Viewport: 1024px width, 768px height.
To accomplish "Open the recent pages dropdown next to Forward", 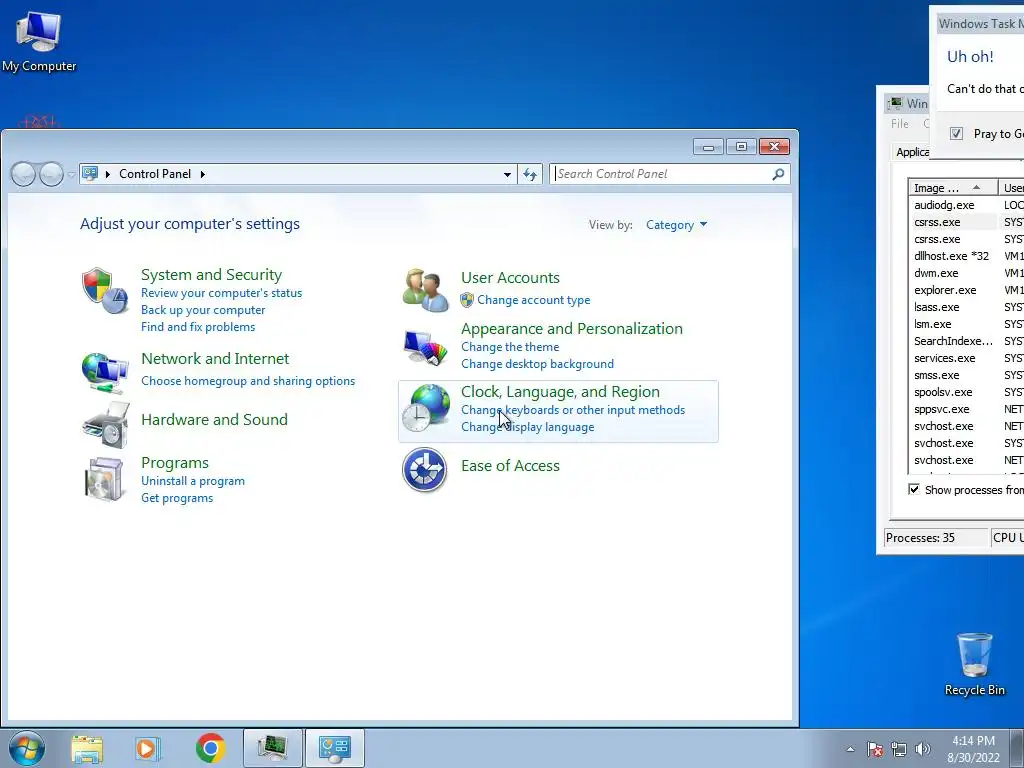I will point(71,175).
